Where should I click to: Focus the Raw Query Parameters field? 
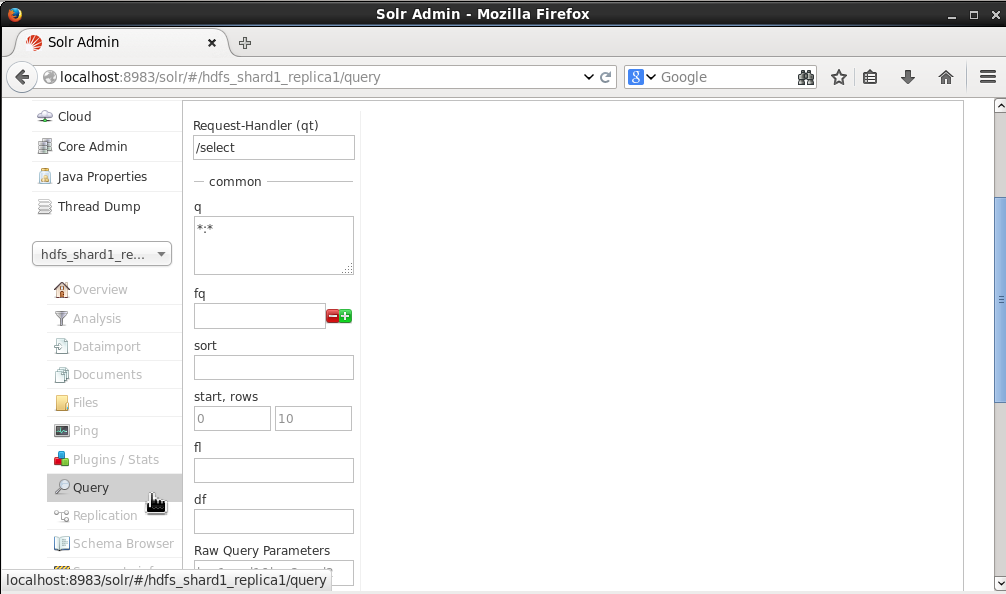[274, 573]
